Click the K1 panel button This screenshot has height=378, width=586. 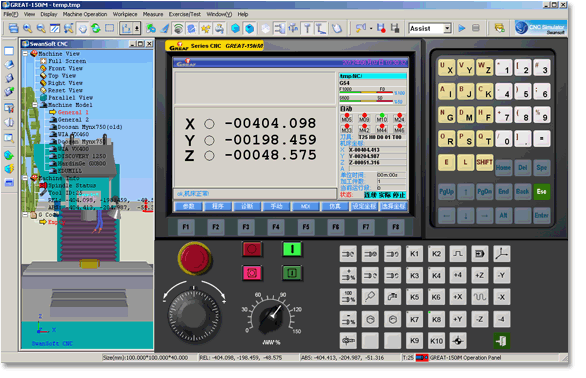(x=414, y=254)
